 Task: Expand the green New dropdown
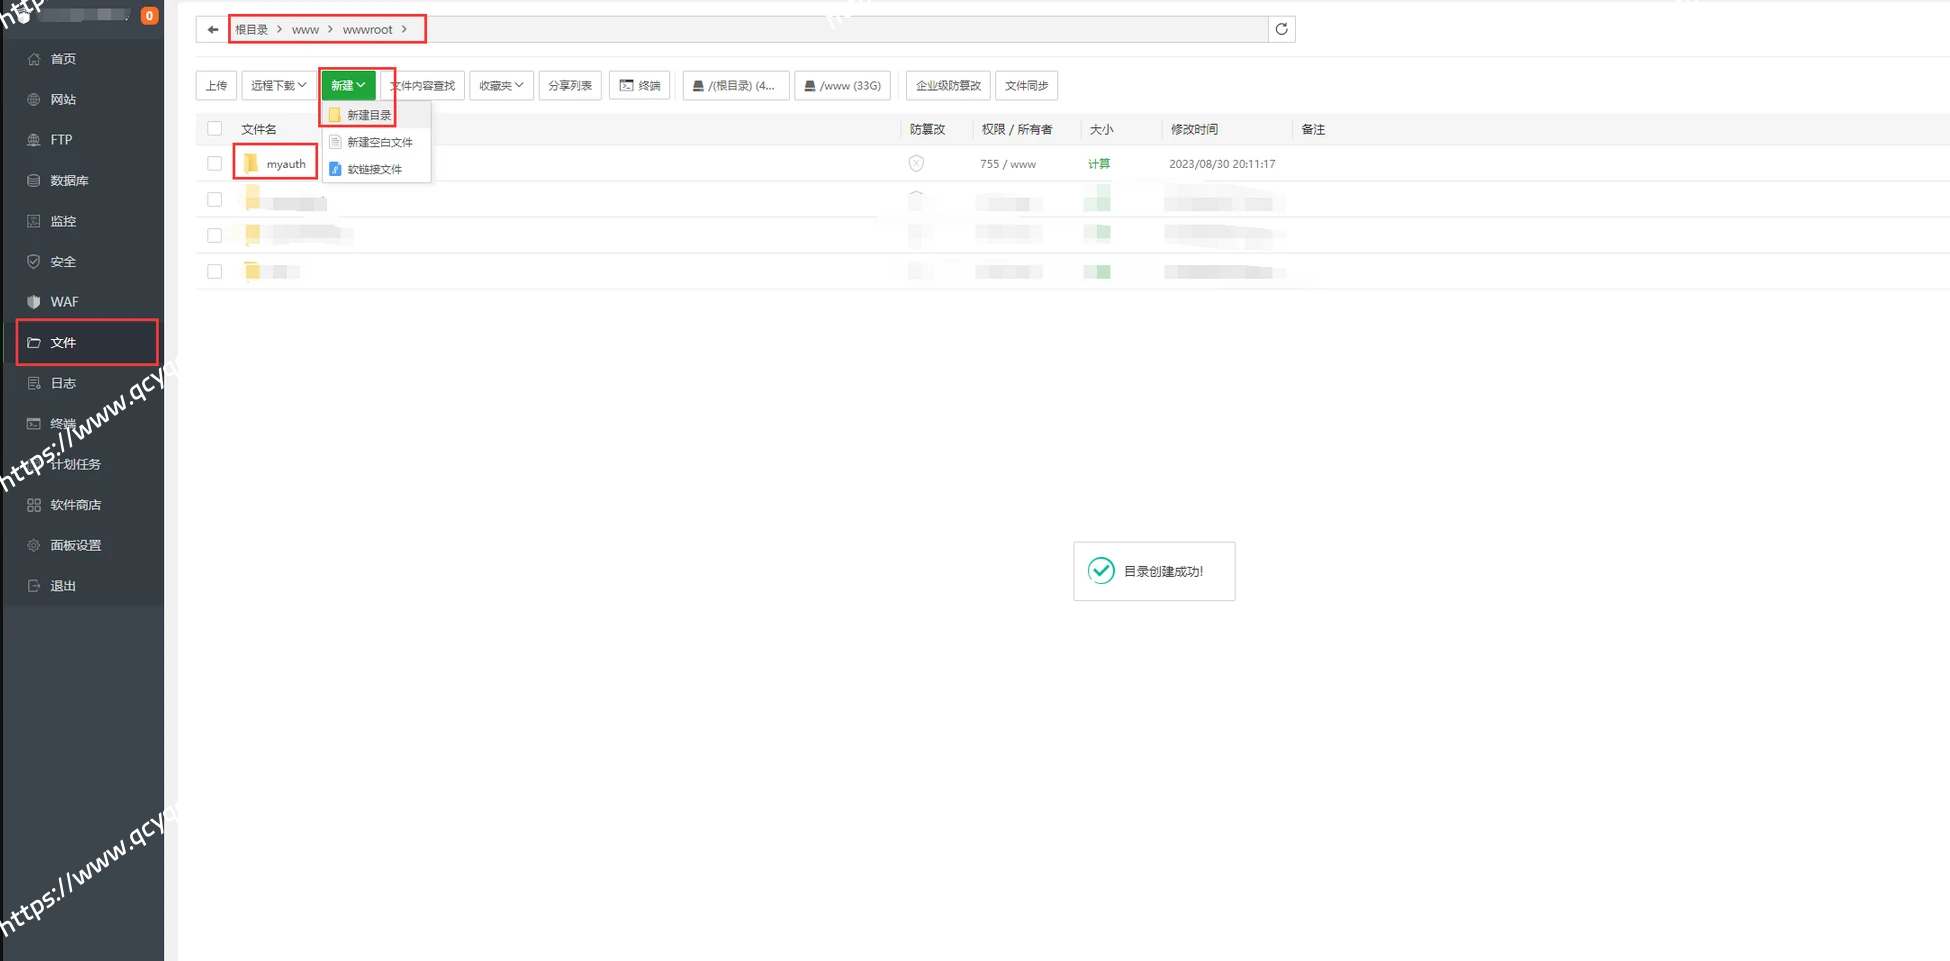click(x=348, y=86)
